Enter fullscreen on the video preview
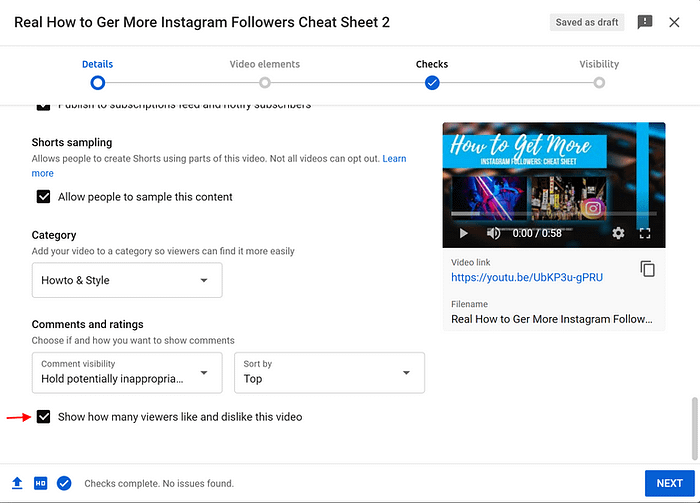This screenshot has width=700, height=503. (x=645, y=233)
